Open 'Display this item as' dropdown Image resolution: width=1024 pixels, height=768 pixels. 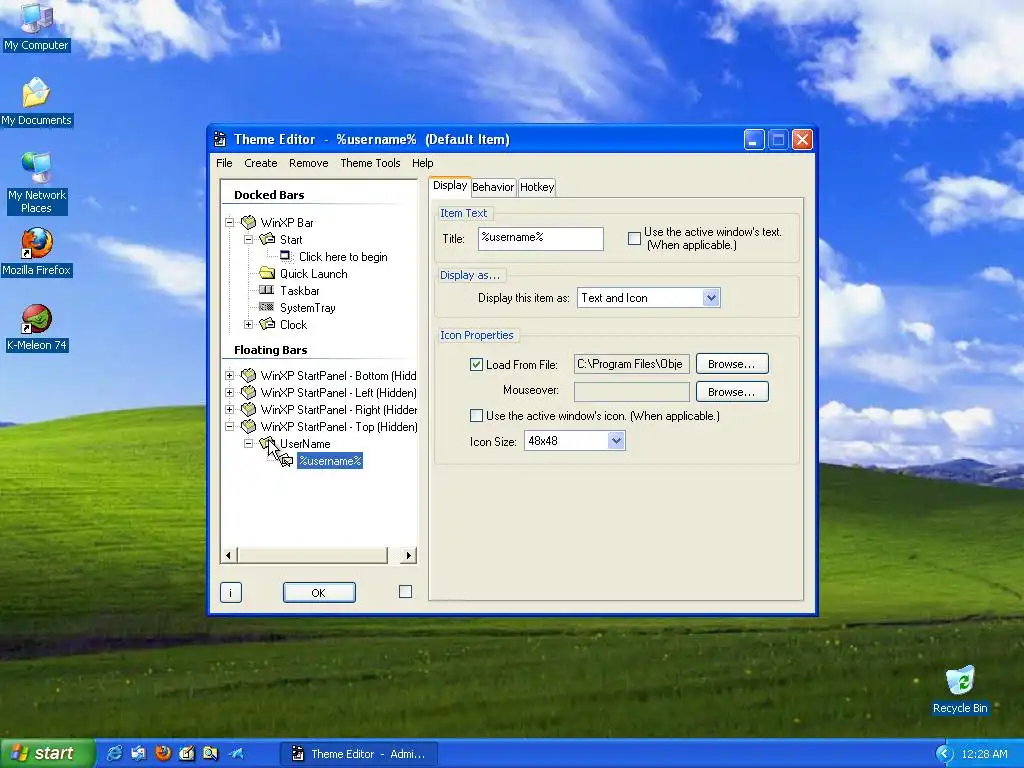(711, 298)
